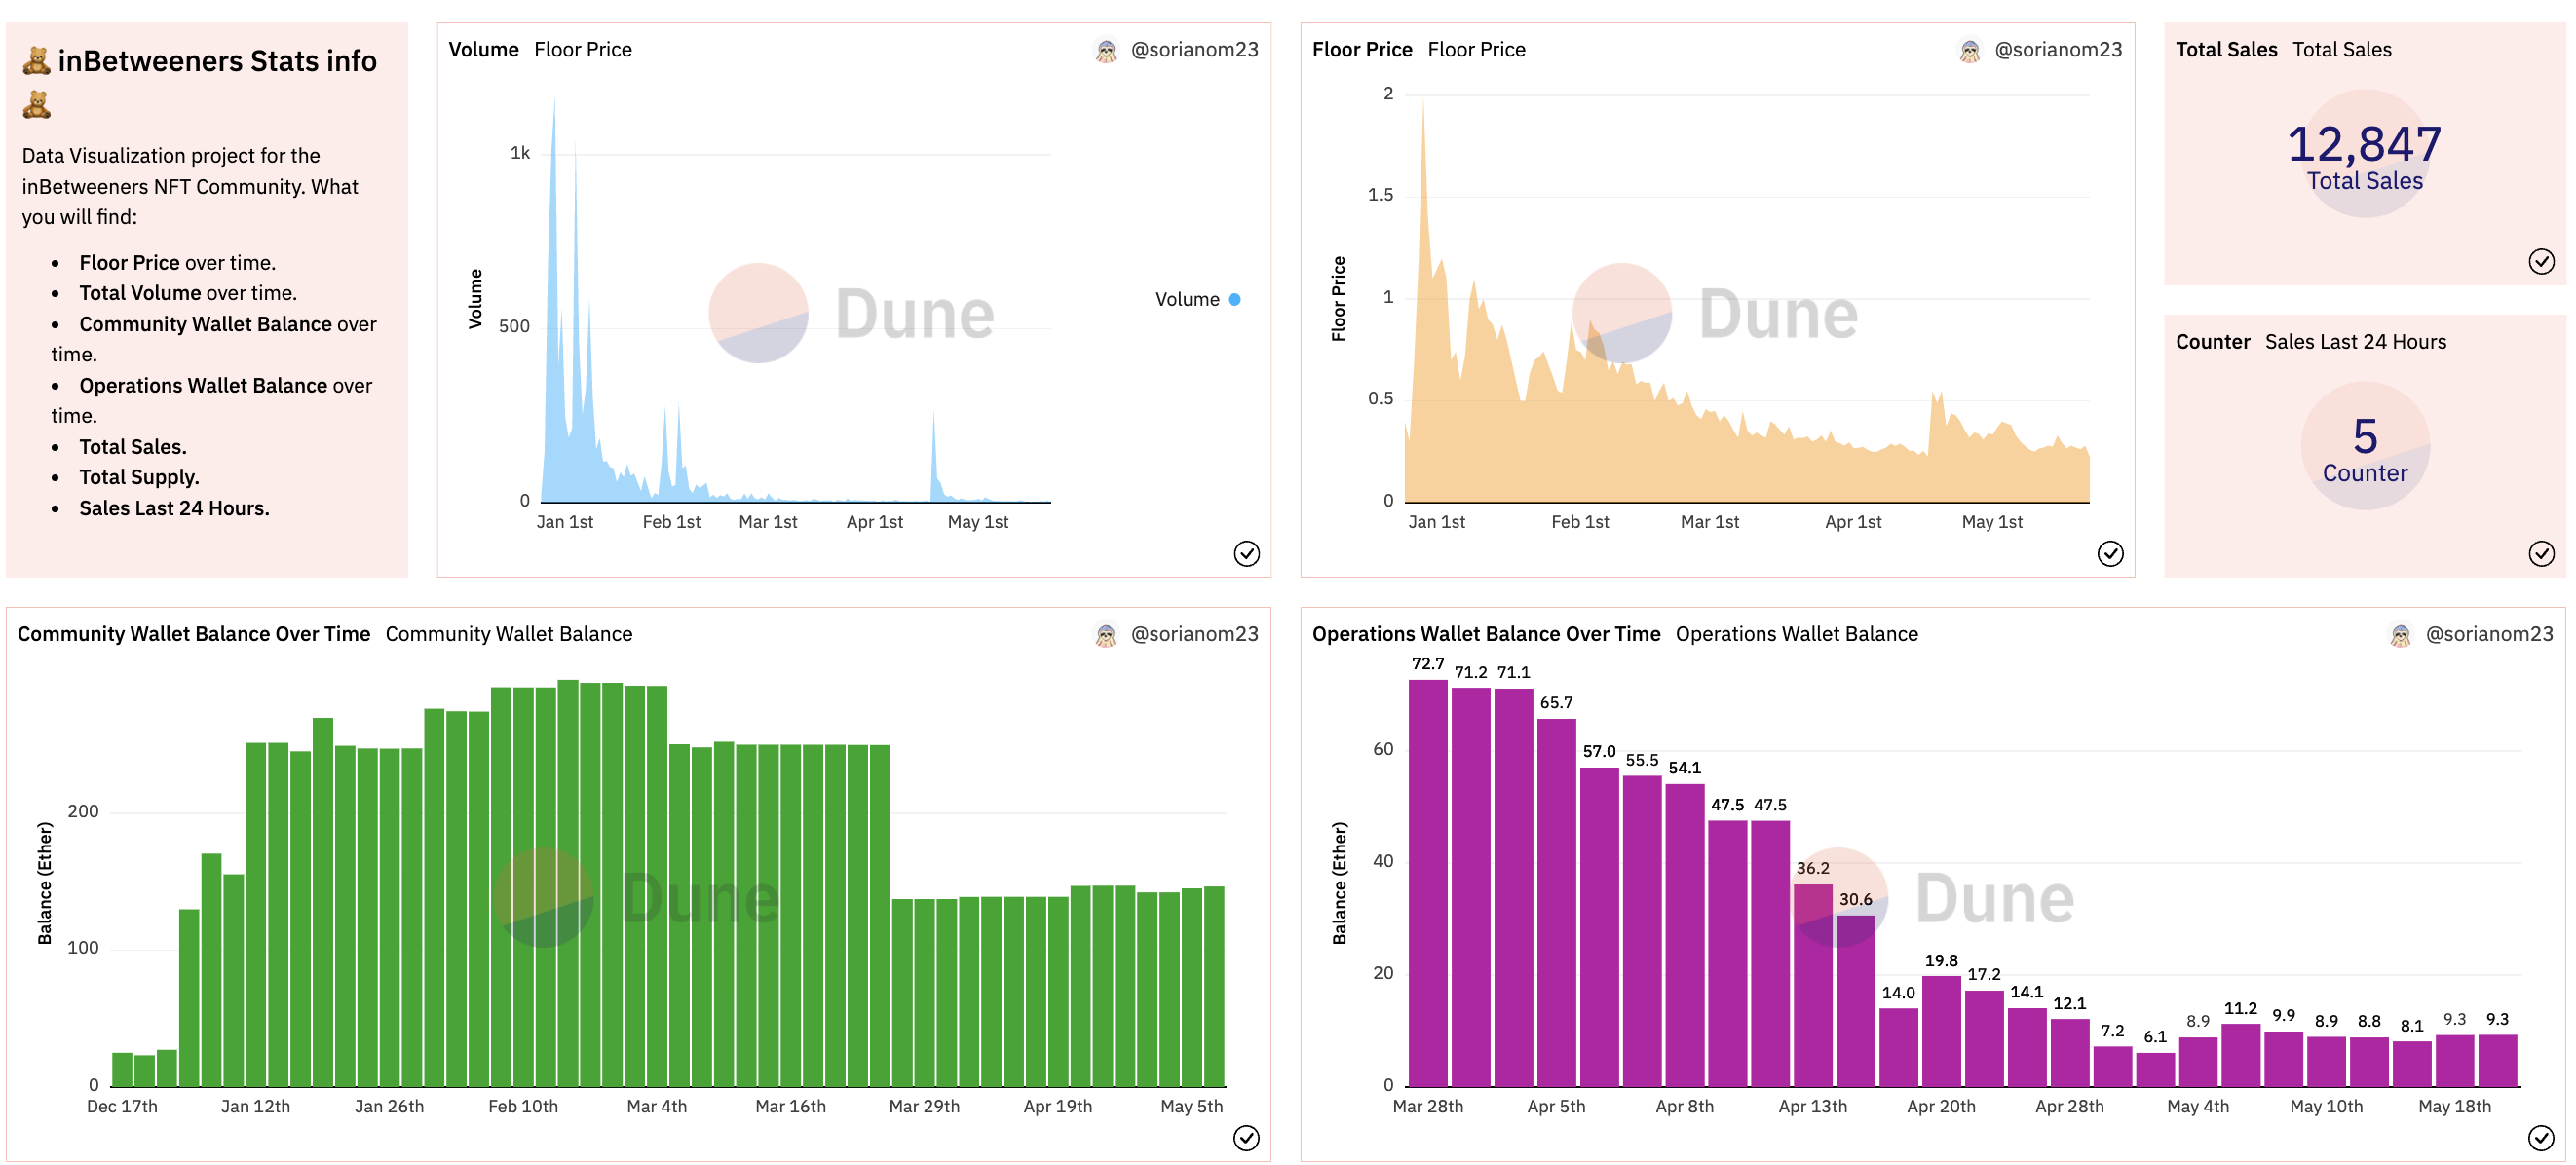Click 'Apr 1st' axis label in Volume chart
The image size is (2576, 1165).
point(874,522)
